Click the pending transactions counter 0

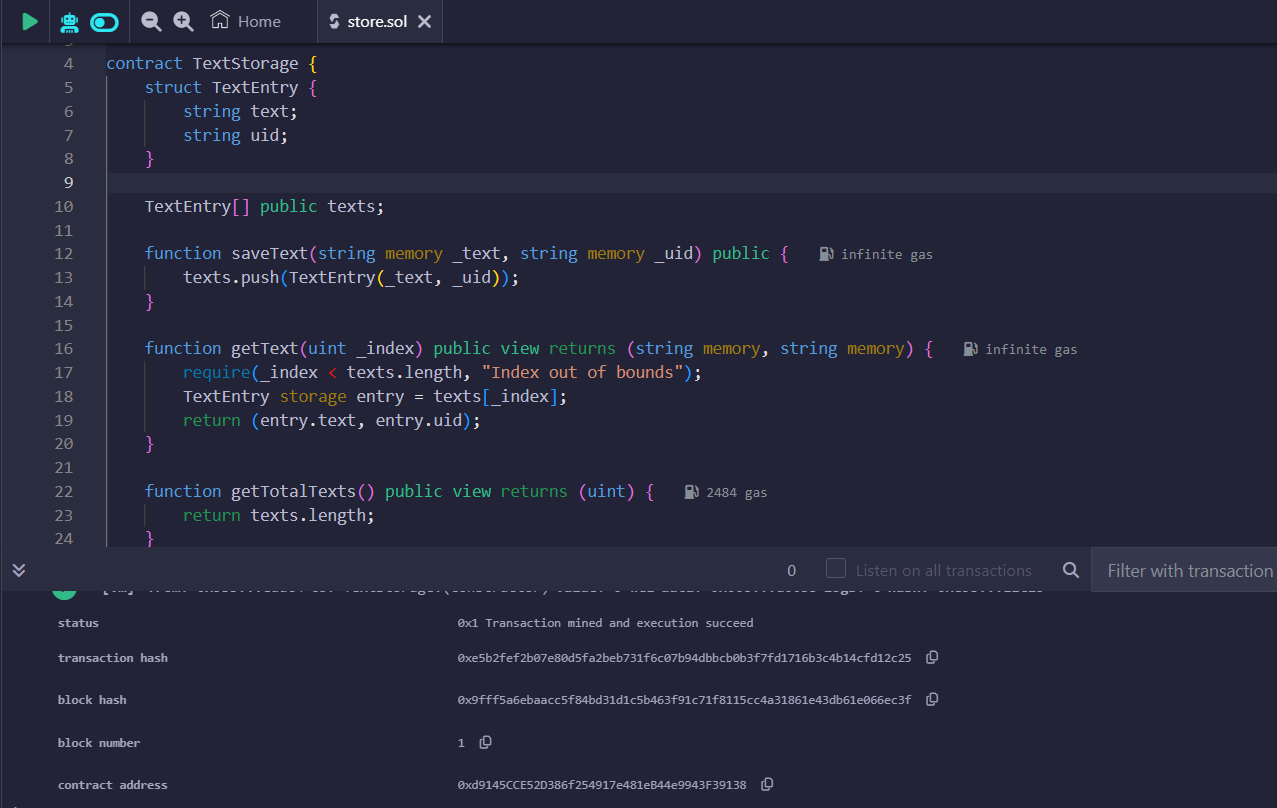tap(792, 570)
